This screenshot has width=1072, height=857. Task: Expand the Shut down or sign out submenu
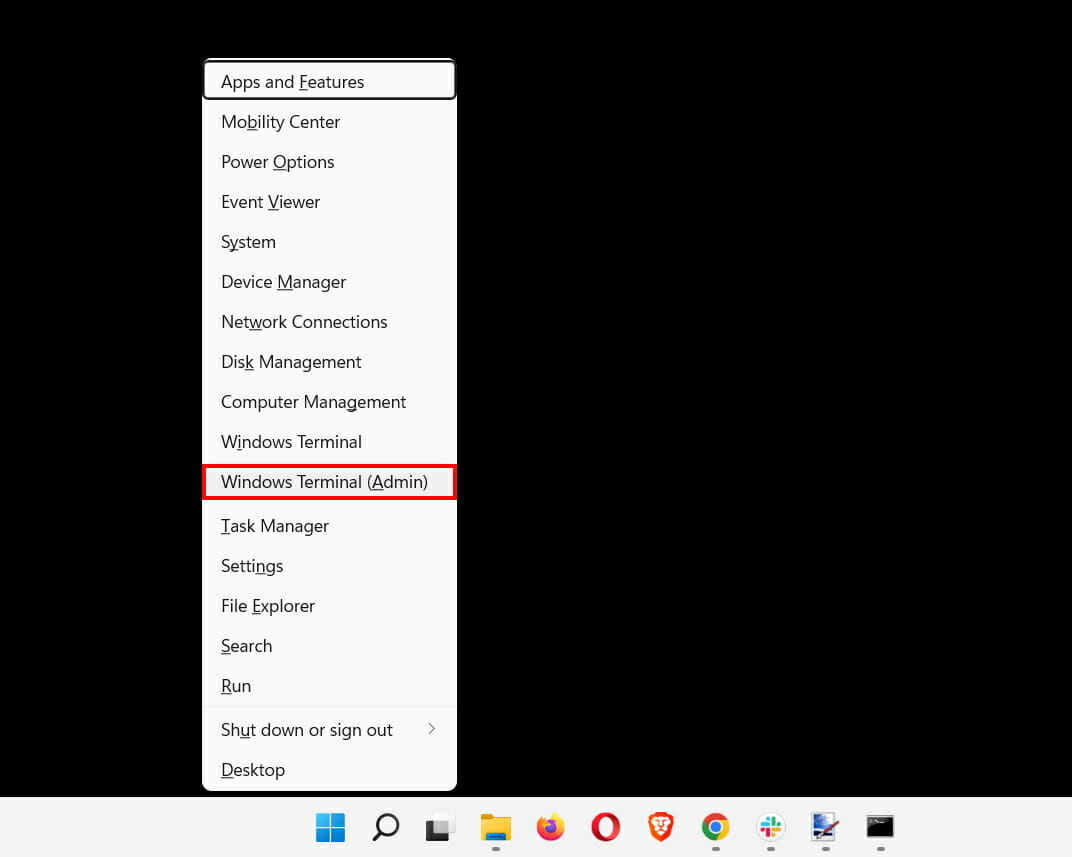(x=306, y=729)
